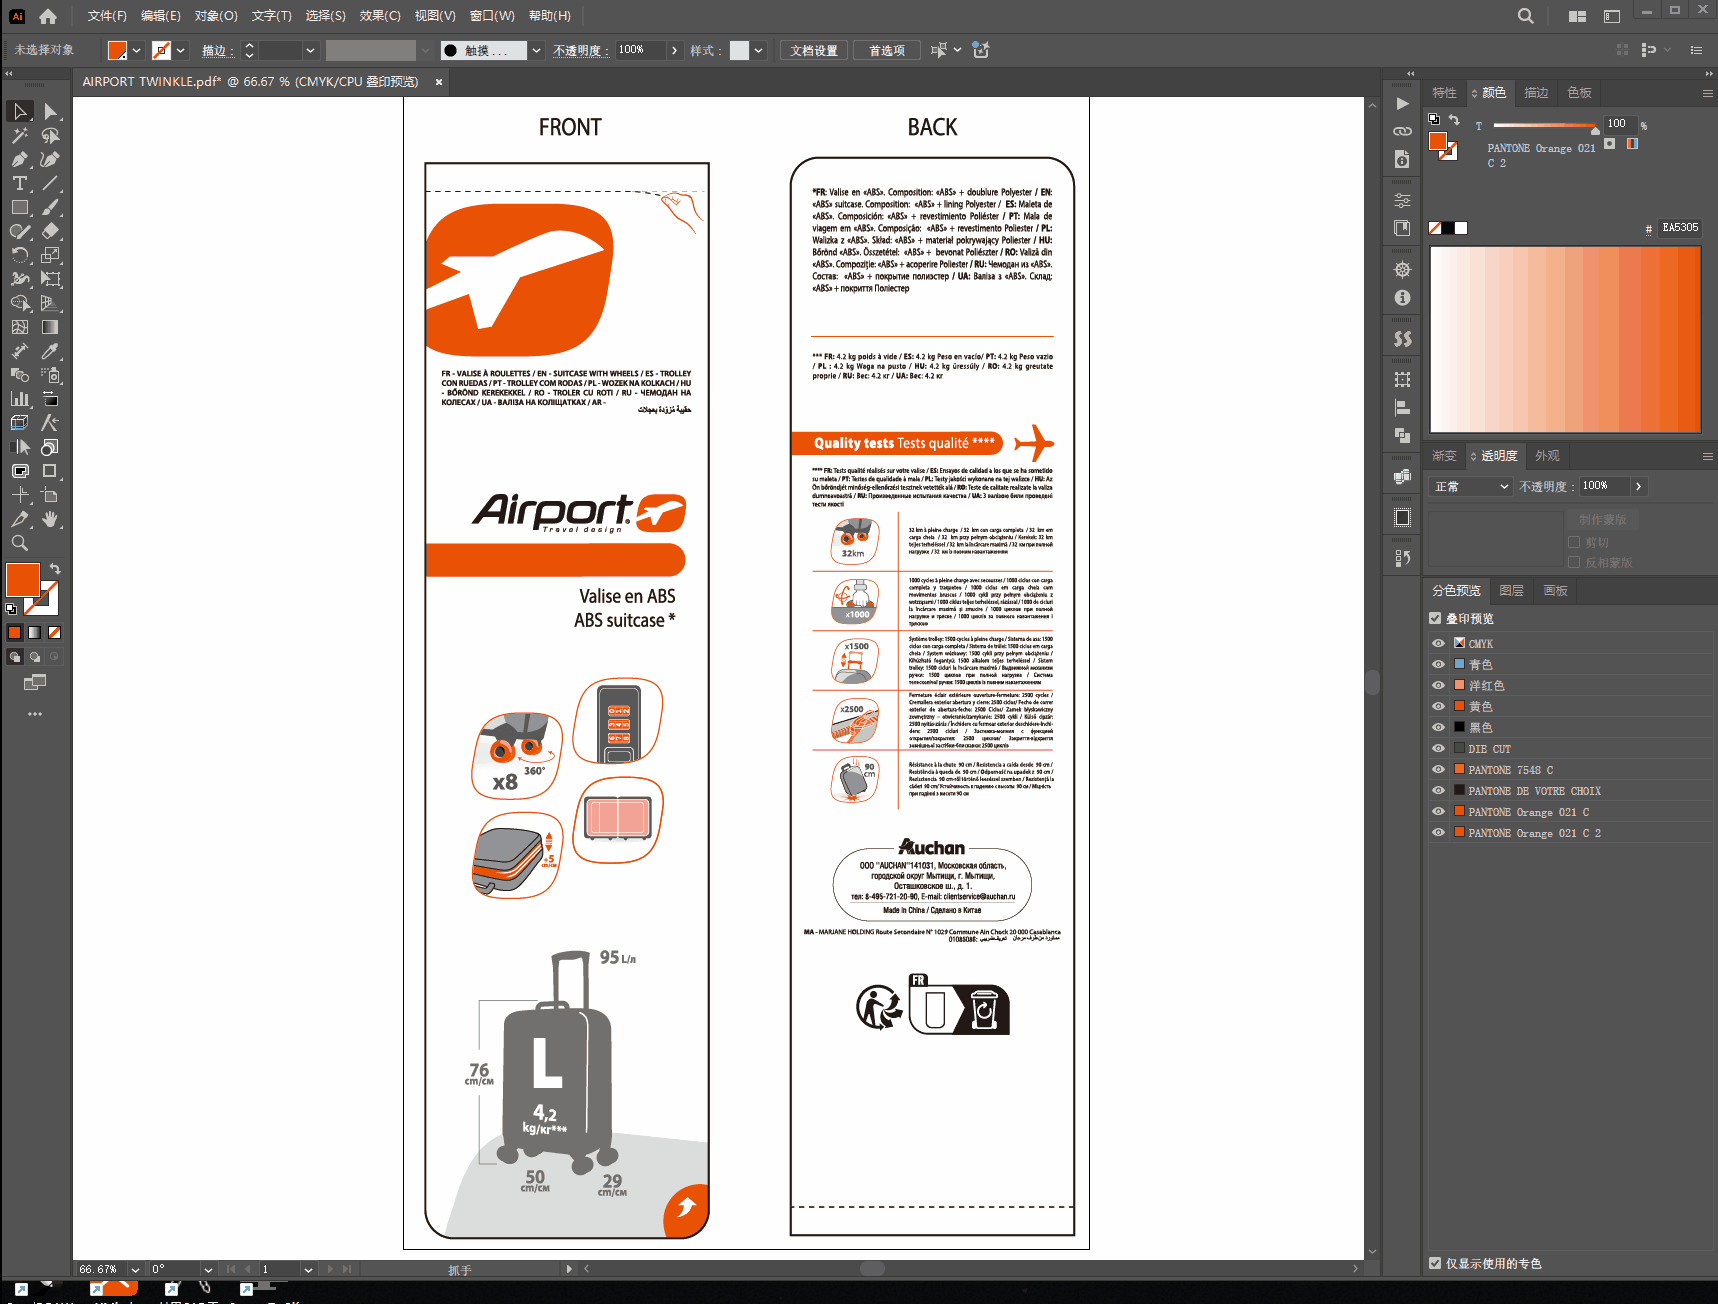This screenshot has height=1304, width=1718.
Task: Swap fill and stroke colors in toolbar
Action: tap(55, 569)
